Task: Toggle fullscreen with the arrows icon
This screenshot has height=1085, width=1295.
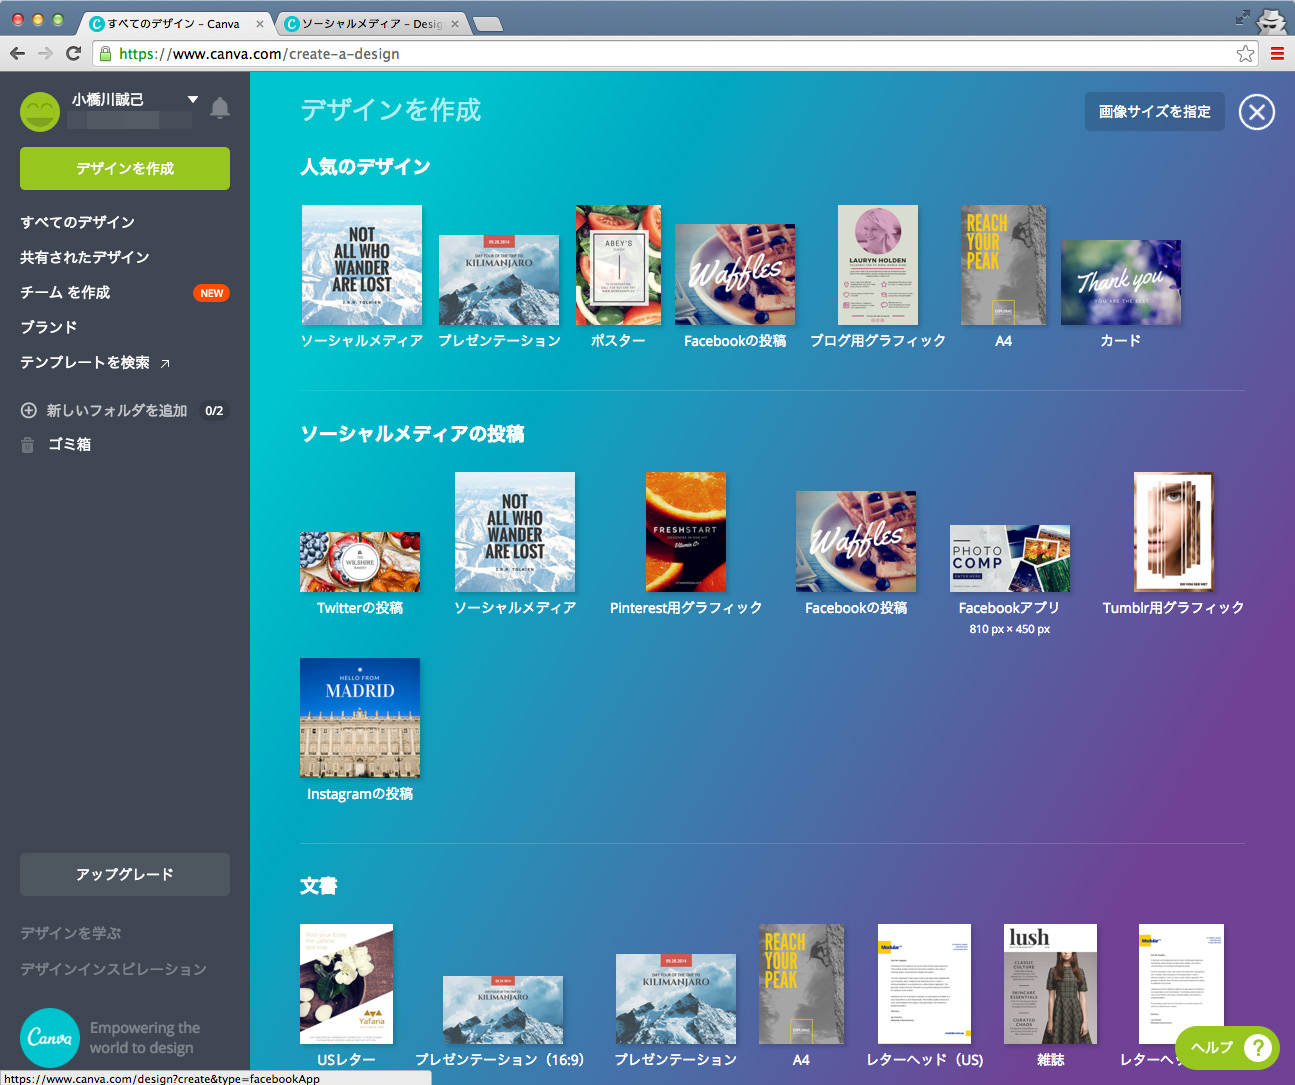Action: (1242, 17)
